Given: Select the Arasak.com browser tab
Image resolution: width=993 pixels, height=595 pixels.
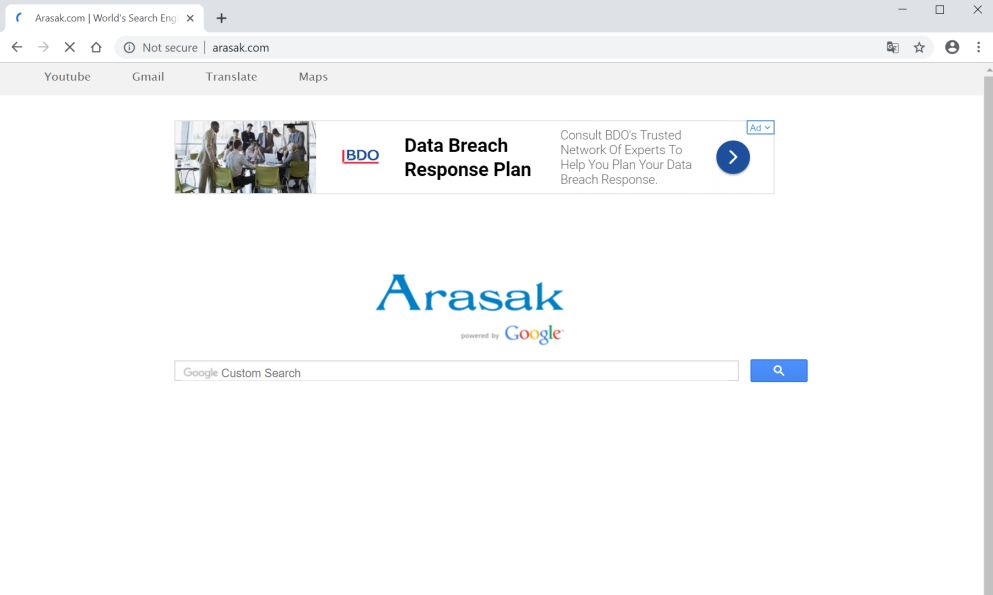Looking at the screenshot, I should [x=104, y=18].
